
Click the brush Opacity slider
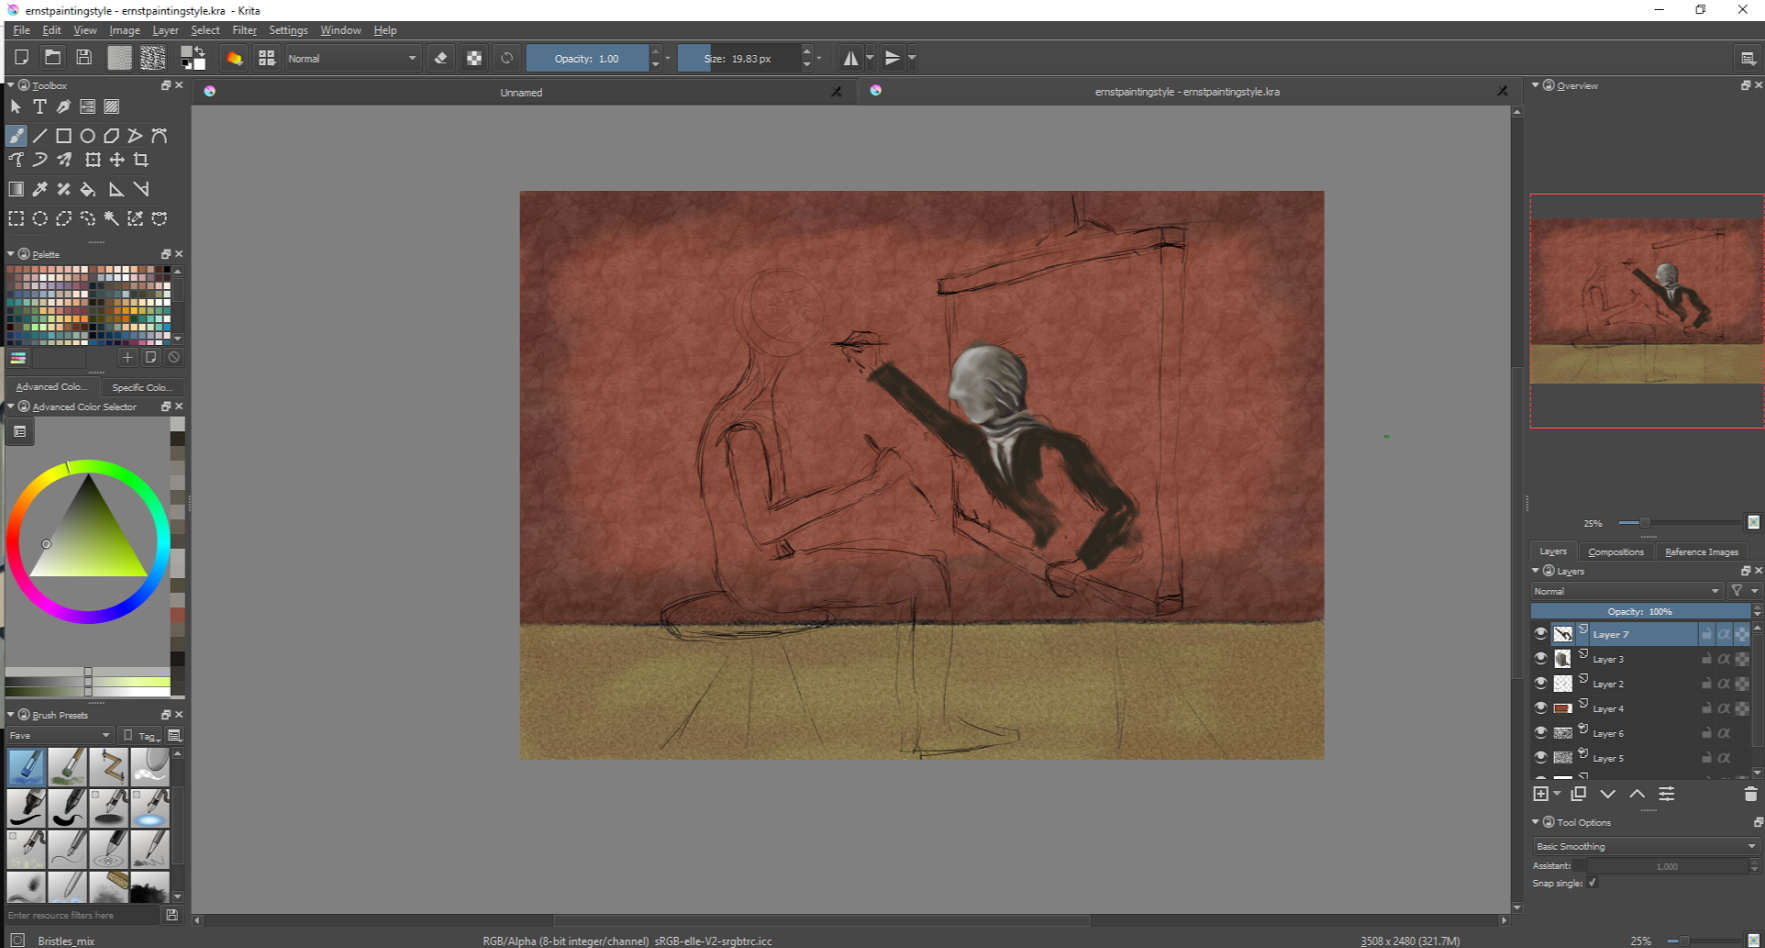pyautogui.click(x=587, y=58)
